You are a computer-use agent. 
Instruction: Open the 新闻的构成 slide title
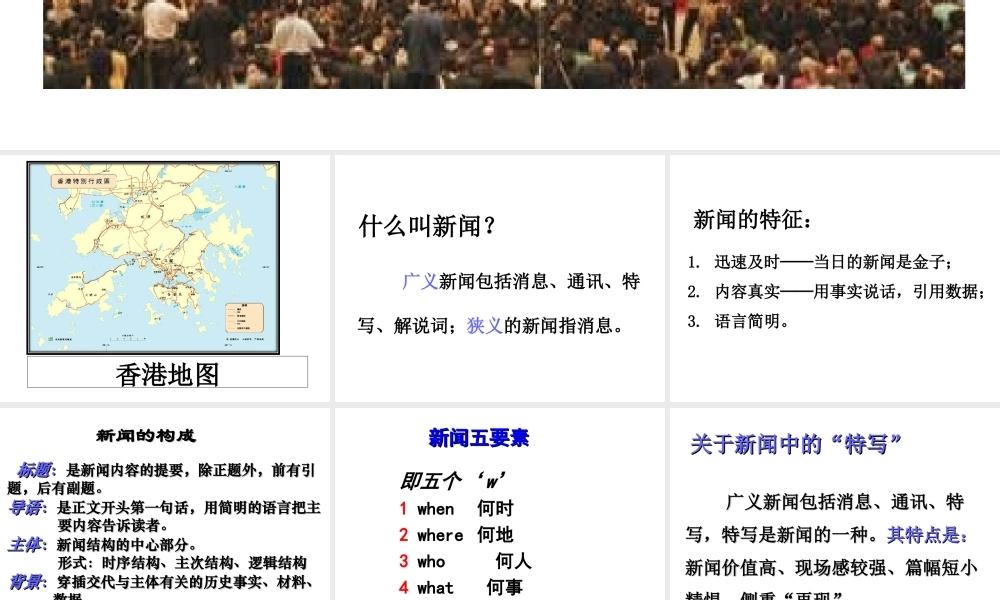point(146,435)
